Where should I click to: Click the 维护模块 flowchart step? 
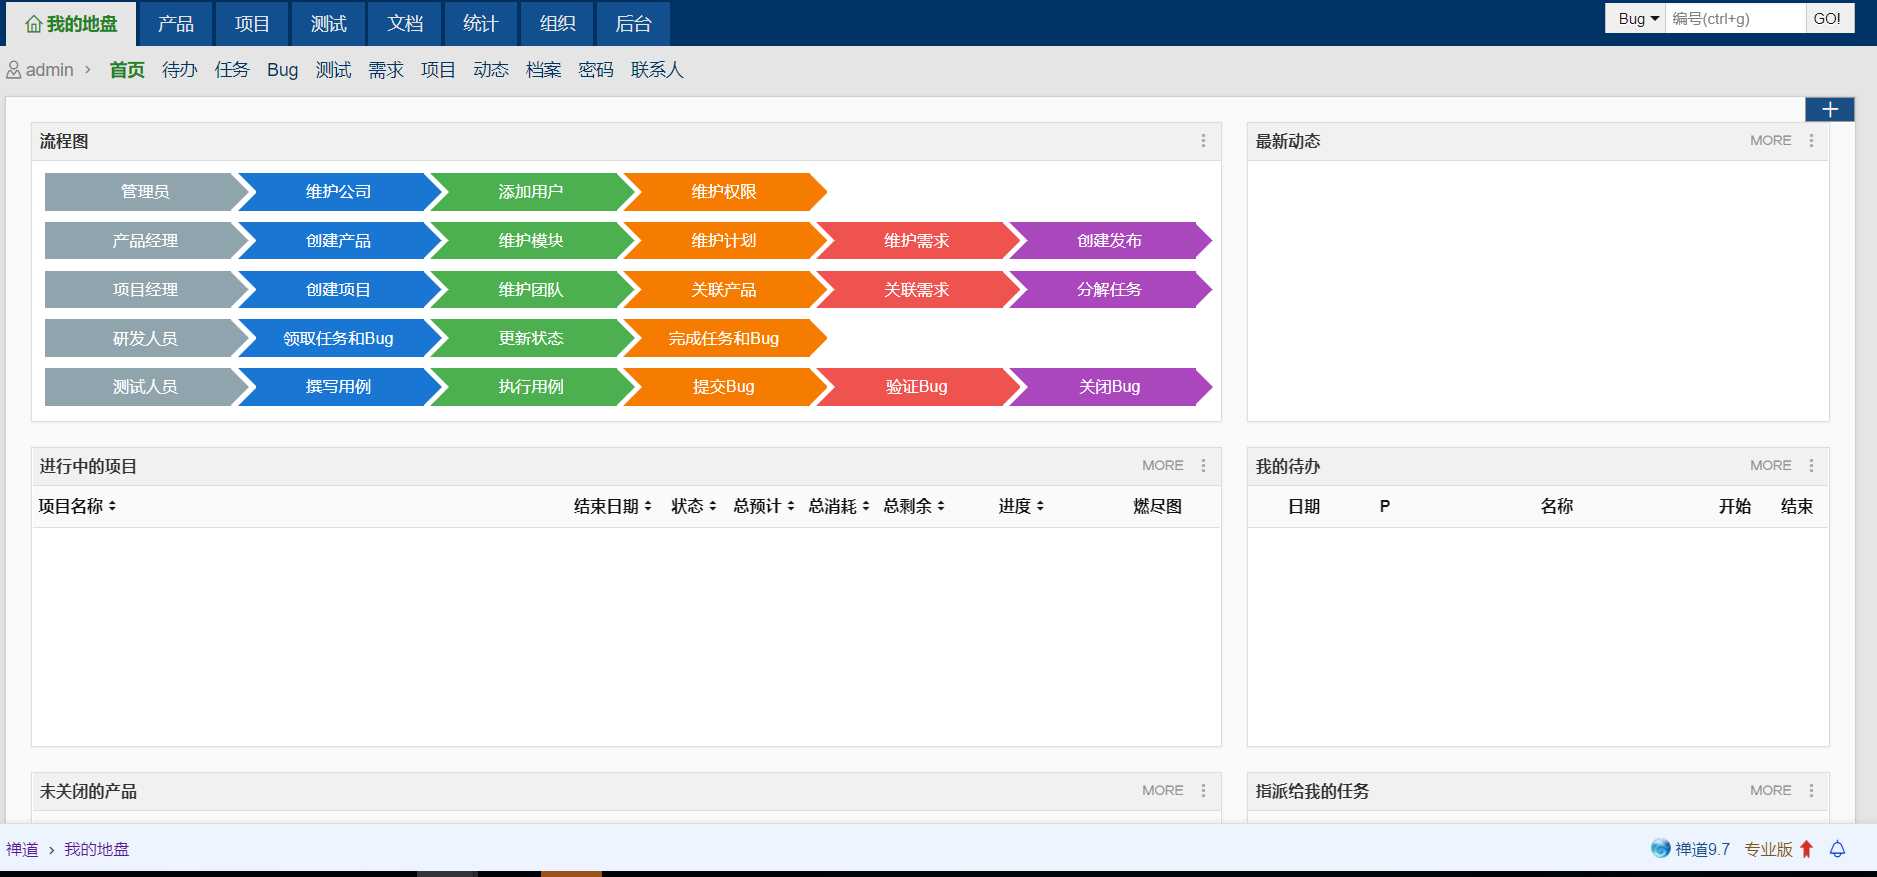531,241
